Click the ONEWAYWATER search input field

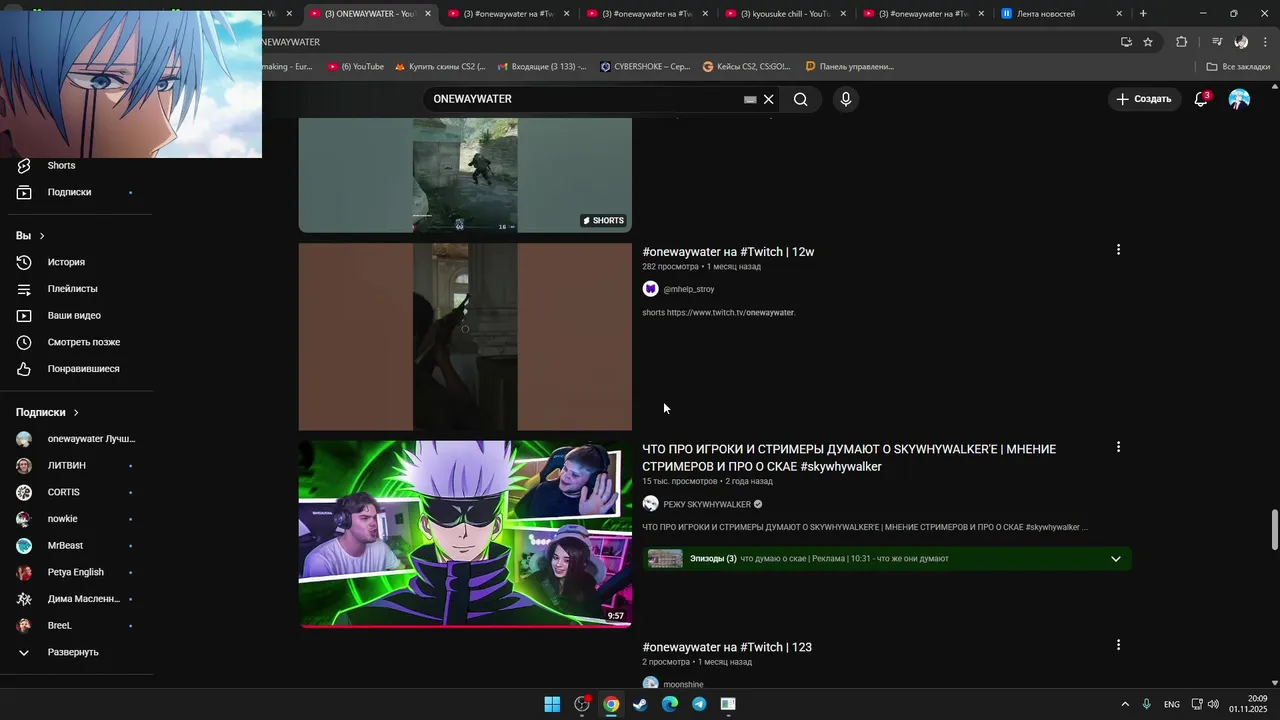[x=585, y=99]
